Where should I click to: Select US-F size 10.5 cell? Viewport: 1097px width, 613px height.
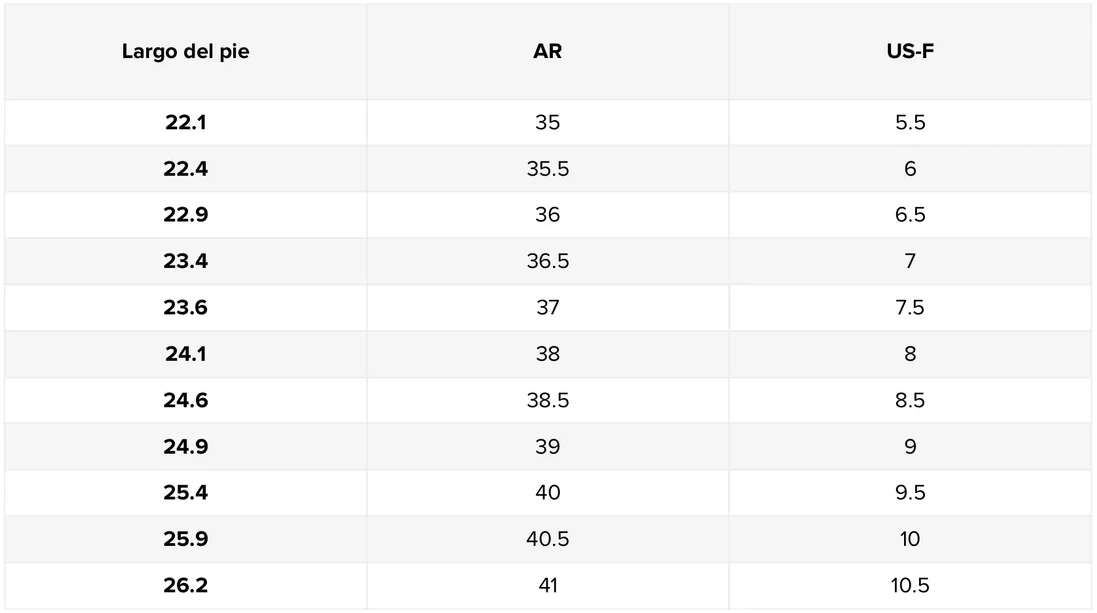click(909, 585)
